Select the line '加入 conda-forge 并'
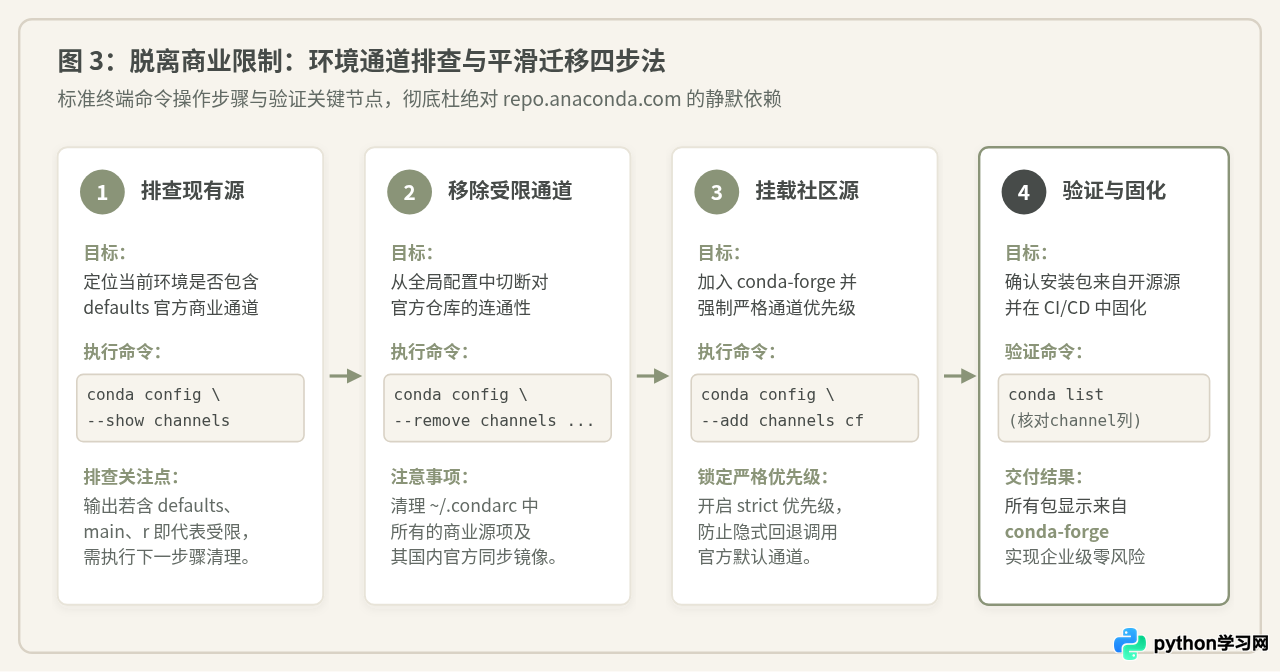The image size is (1280, 672). pyautogui.click(x=777, y=282)
